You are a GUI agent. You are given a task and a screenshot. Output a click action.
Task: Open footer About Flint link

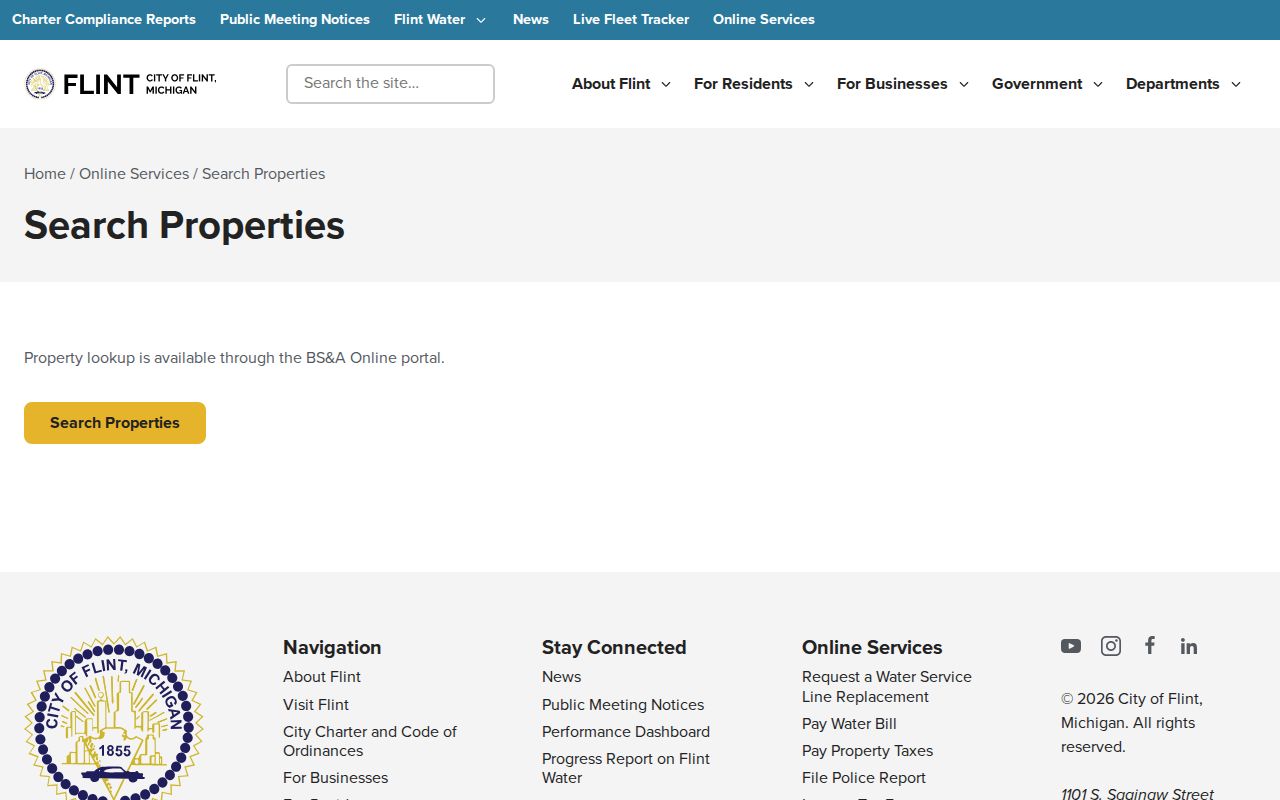pos(322,677)
